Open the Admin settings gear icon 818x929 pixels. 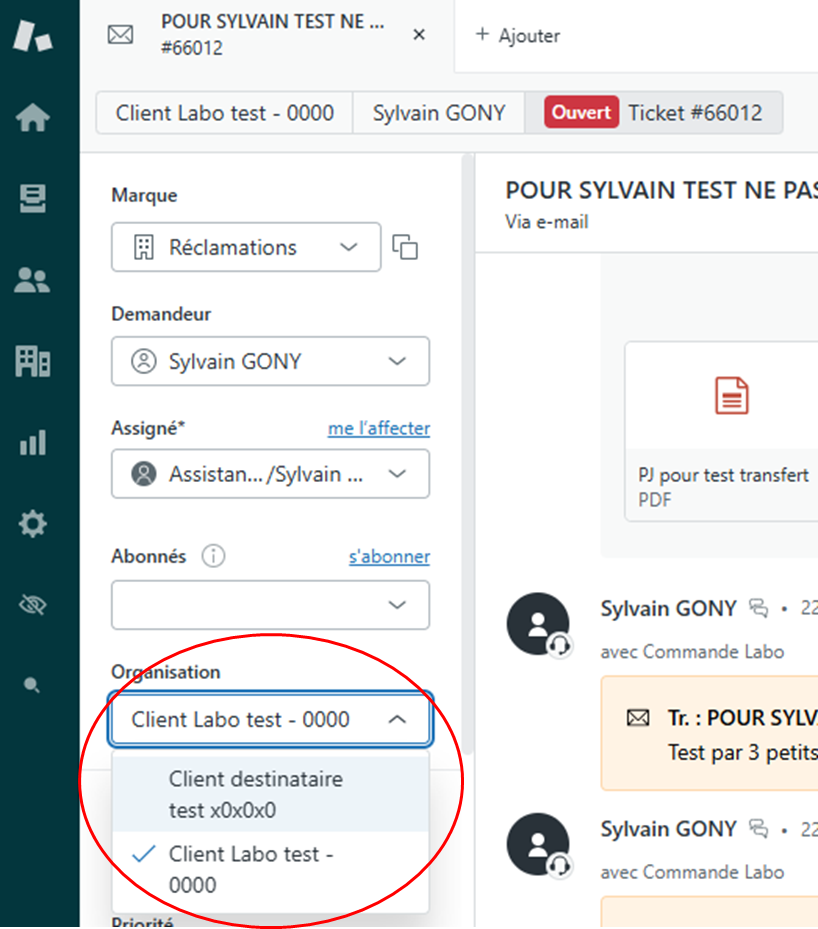[33, 523]
